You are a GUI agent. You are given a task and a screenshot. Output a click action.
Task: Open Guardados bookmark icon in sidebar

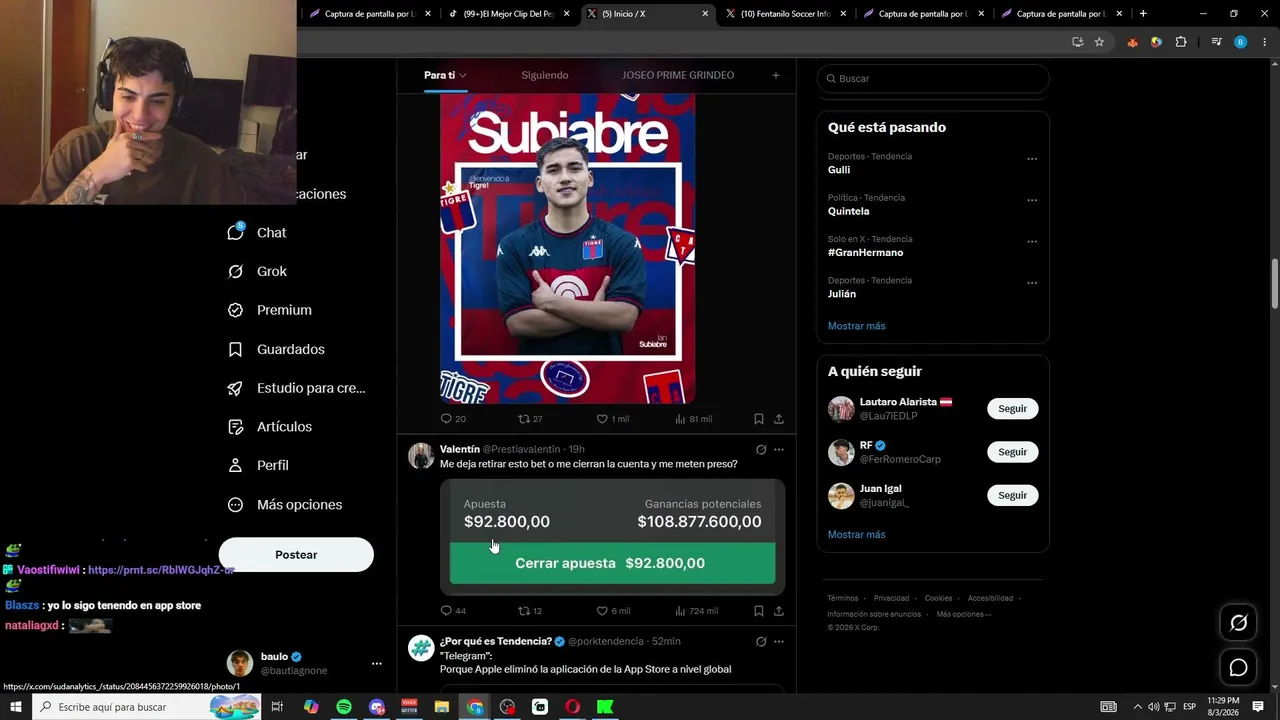coord(235,349)
